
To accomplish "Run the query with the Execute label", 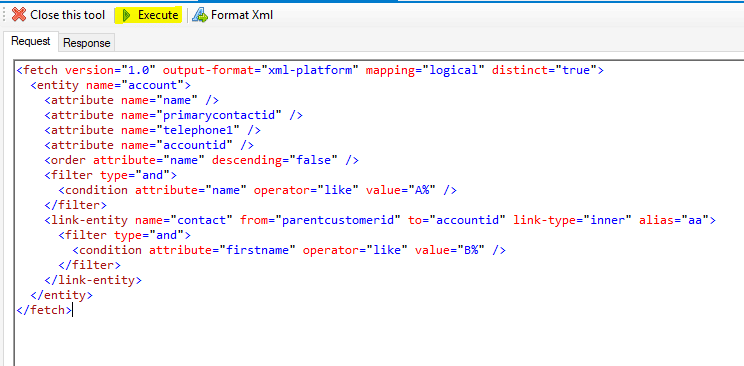I will pos(158,15).
